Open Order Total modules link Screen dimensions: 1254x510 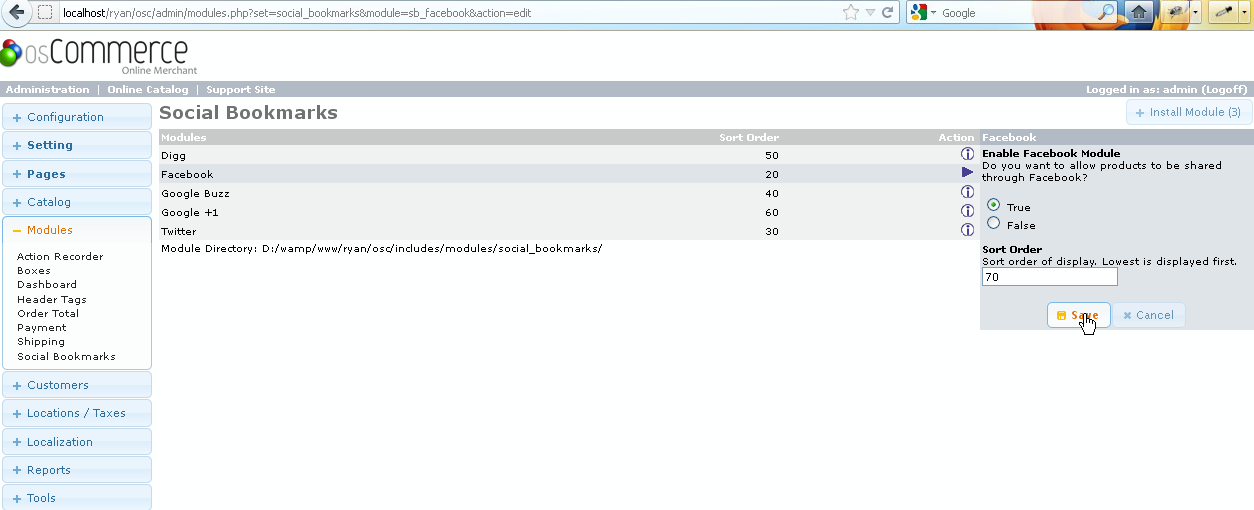[x=48, y=313]
